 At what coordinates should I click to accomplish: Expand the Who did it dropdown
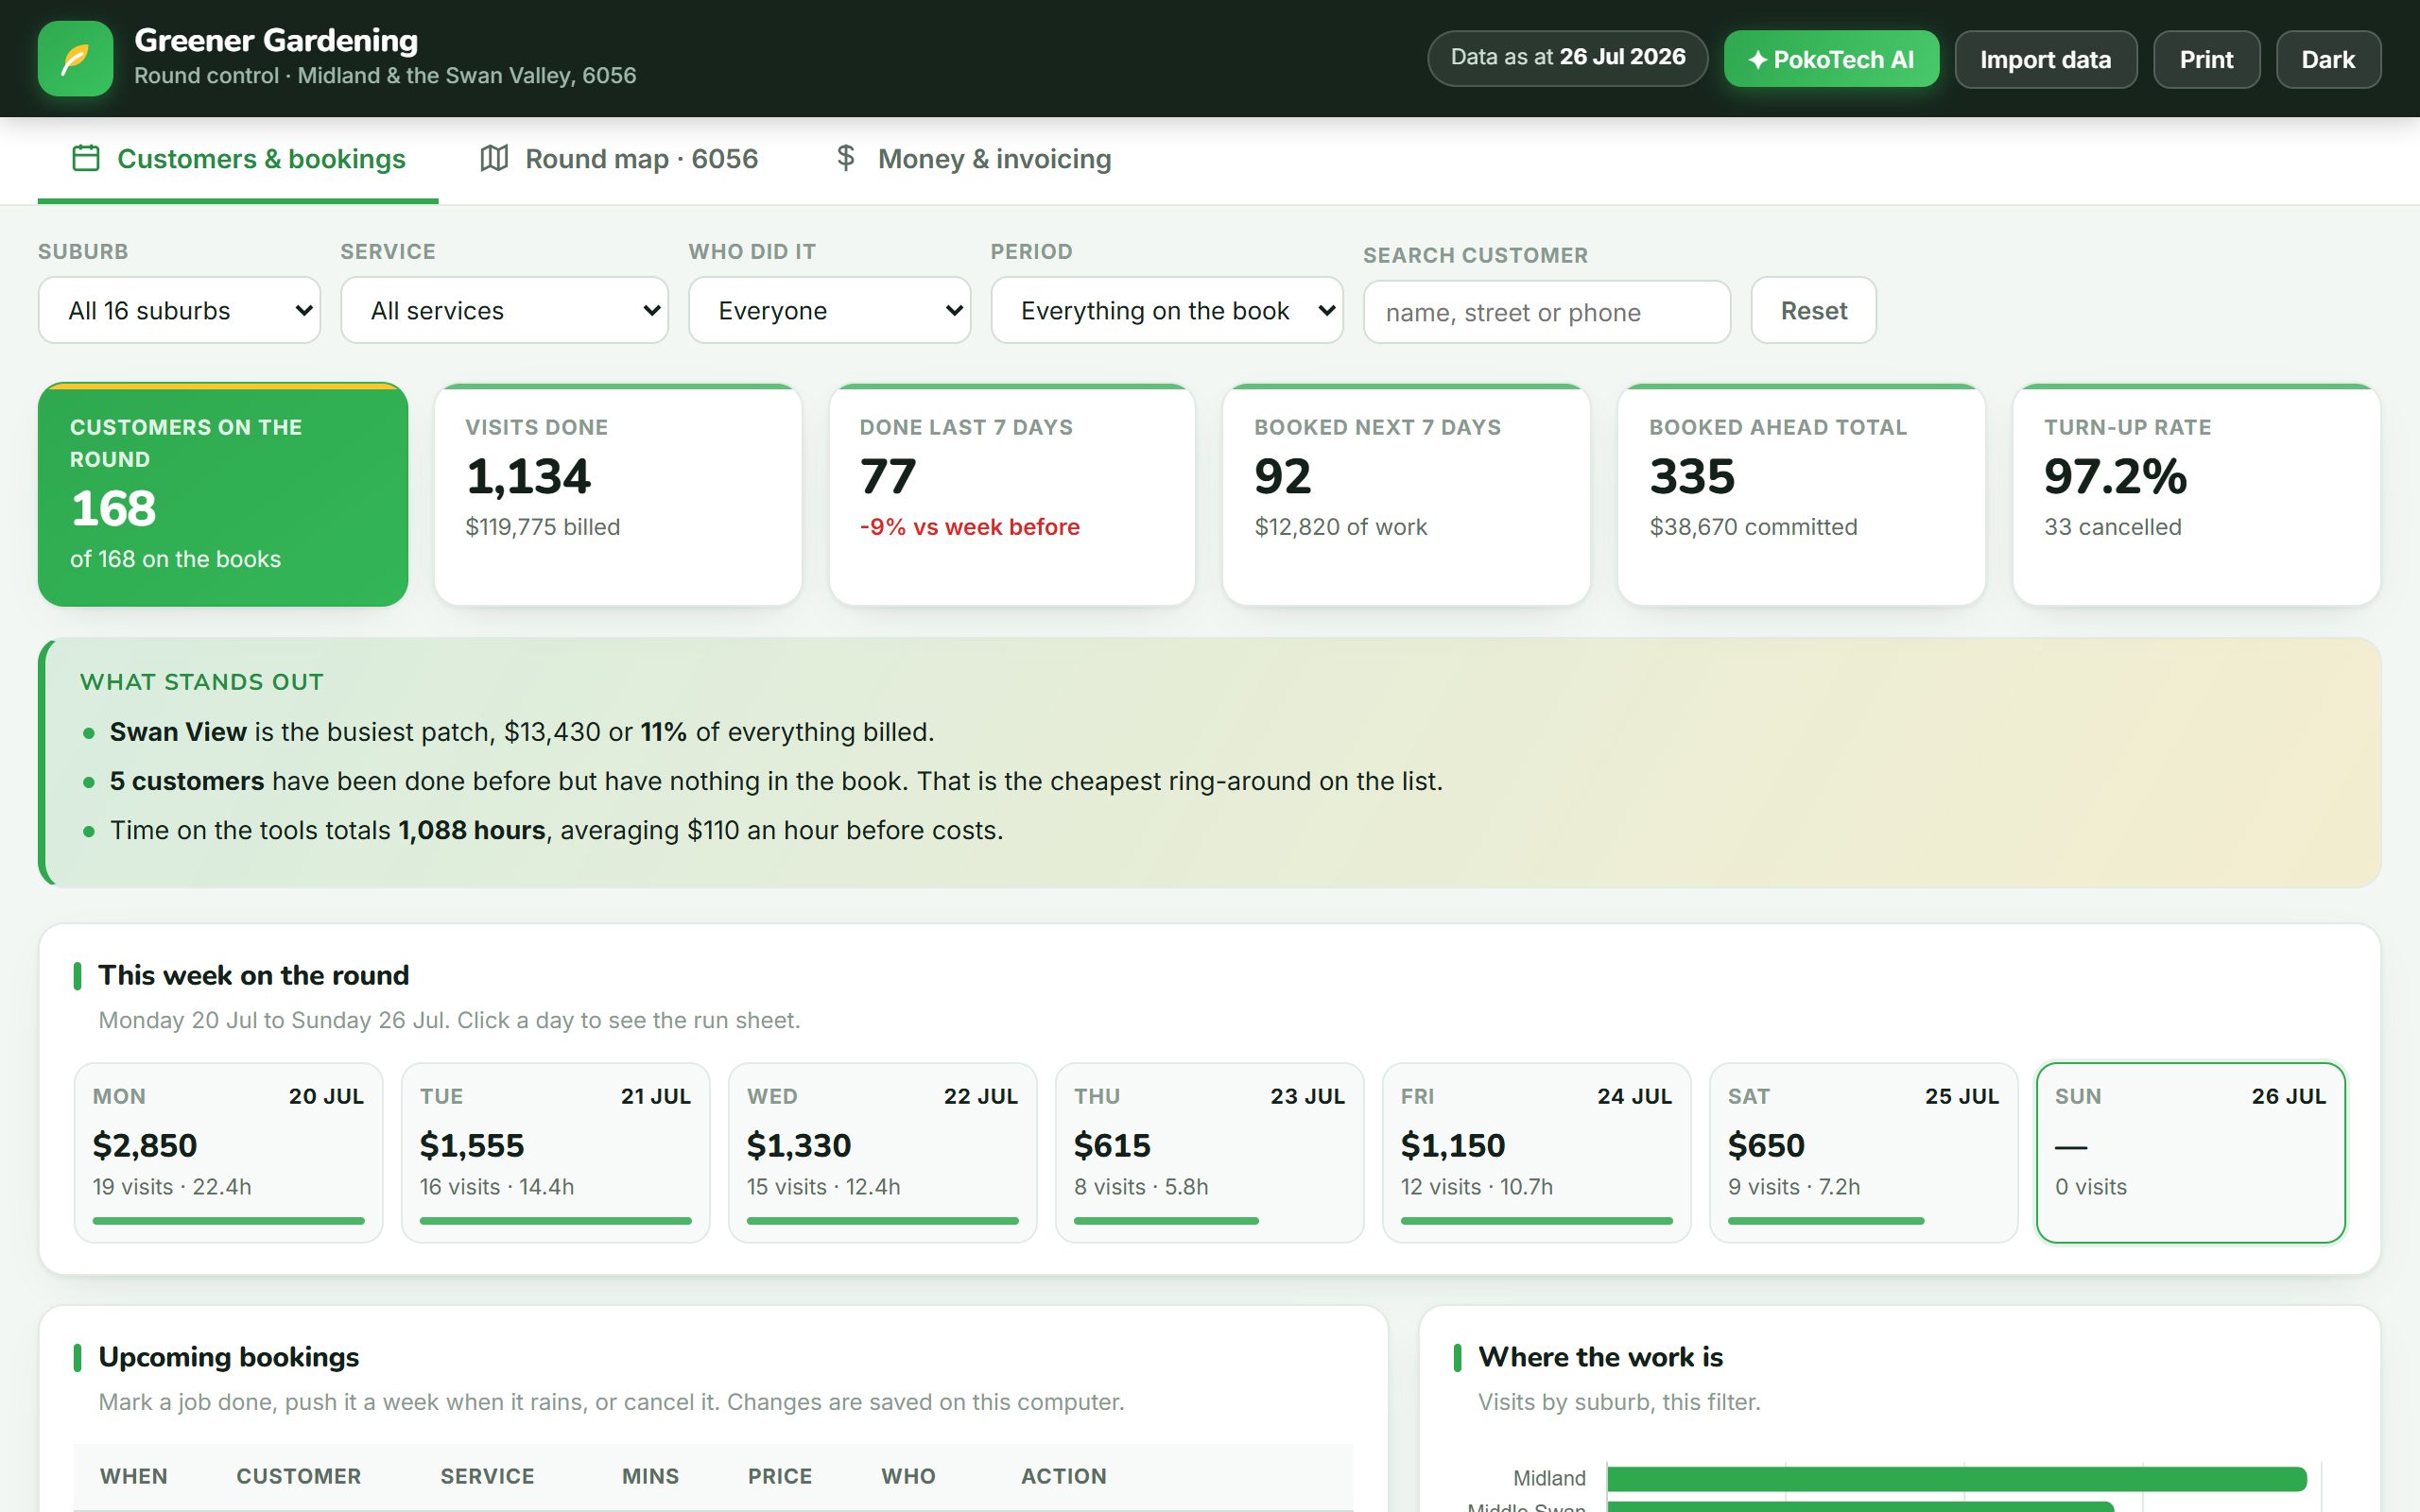(829, 310)
